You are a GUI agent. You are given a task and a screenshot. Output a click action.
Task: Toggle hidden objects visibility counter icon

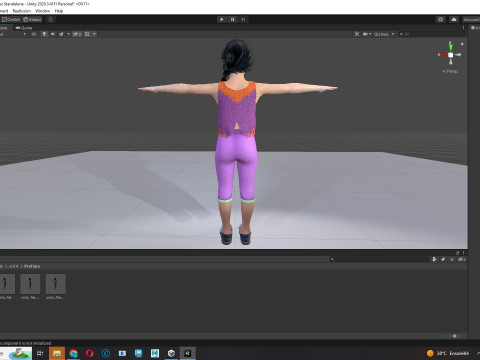pyautogui.click(x=77, y=34)
